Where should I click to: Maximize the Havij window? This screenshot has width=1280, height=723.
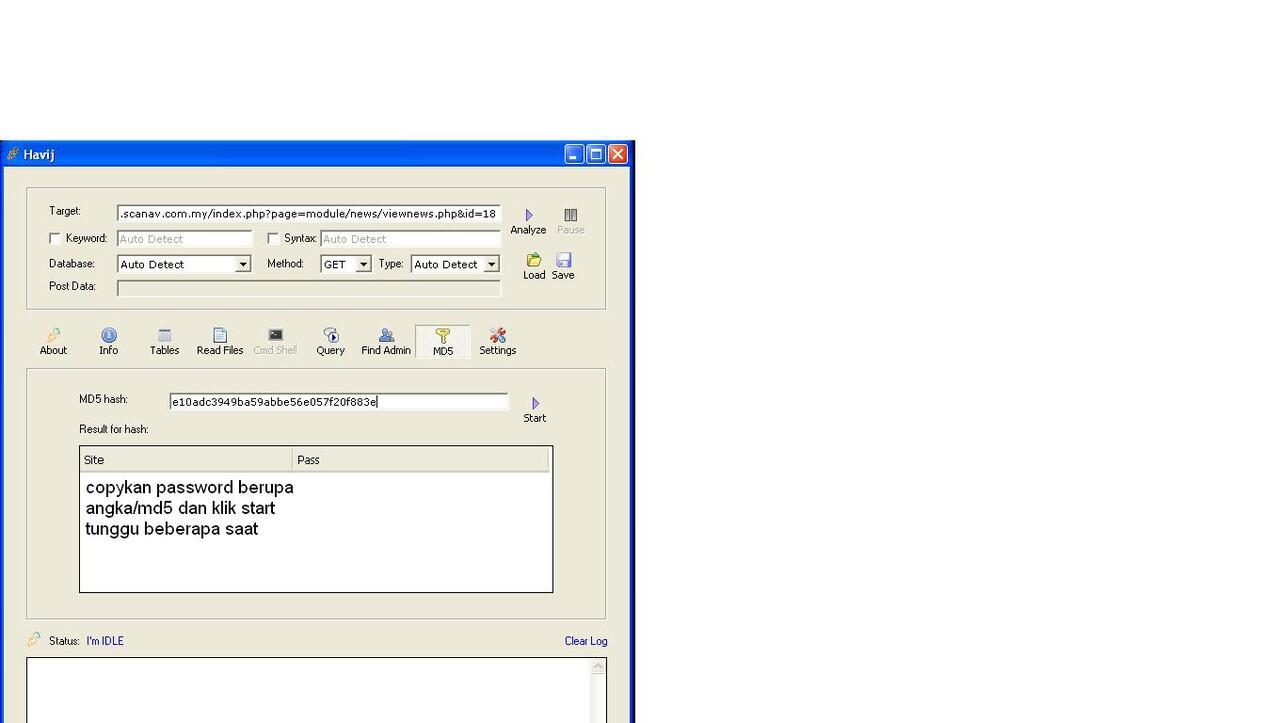[596, 154]
